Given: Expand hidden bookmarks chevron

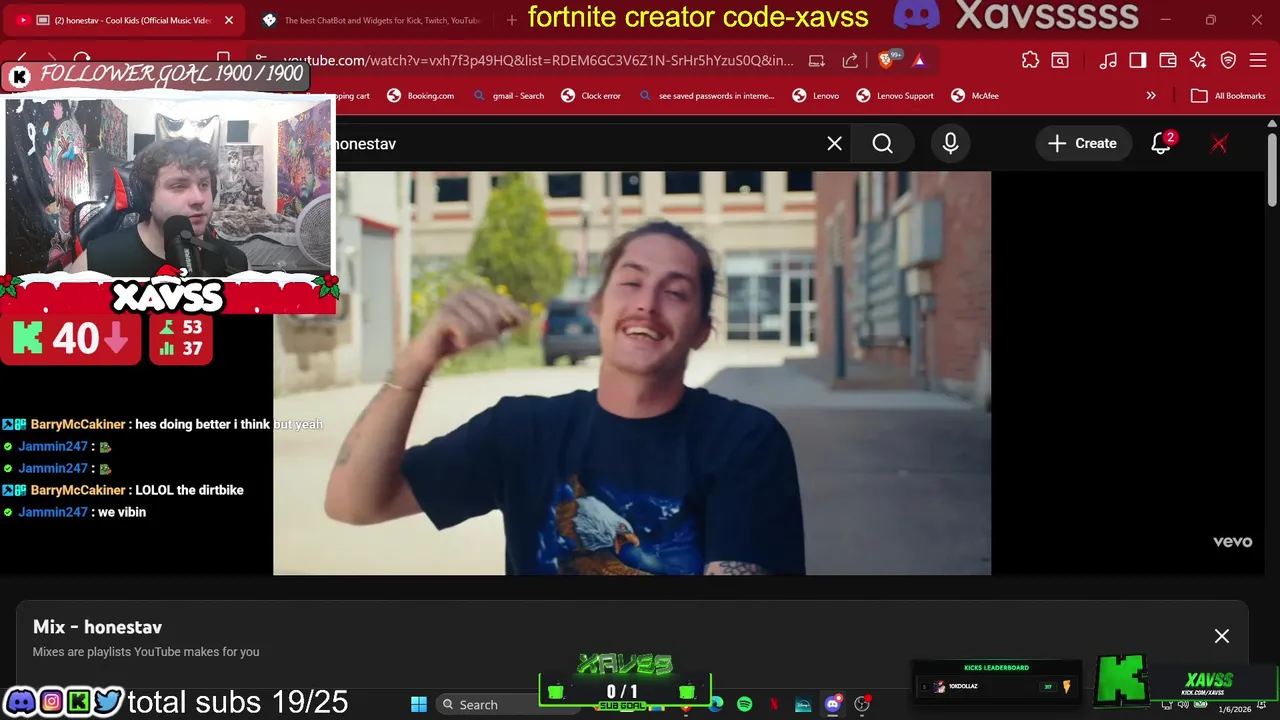Looking at the screenshot, I should click(x=1151, y=96).
